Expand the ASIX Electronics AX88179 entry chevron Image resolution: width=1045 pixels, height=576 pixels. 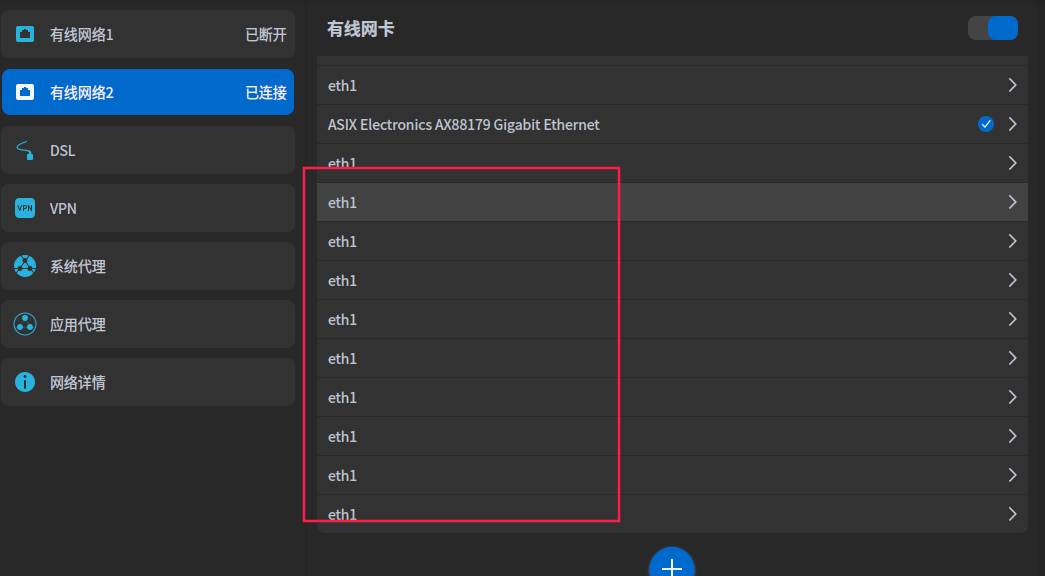(x=1013, y=124)
